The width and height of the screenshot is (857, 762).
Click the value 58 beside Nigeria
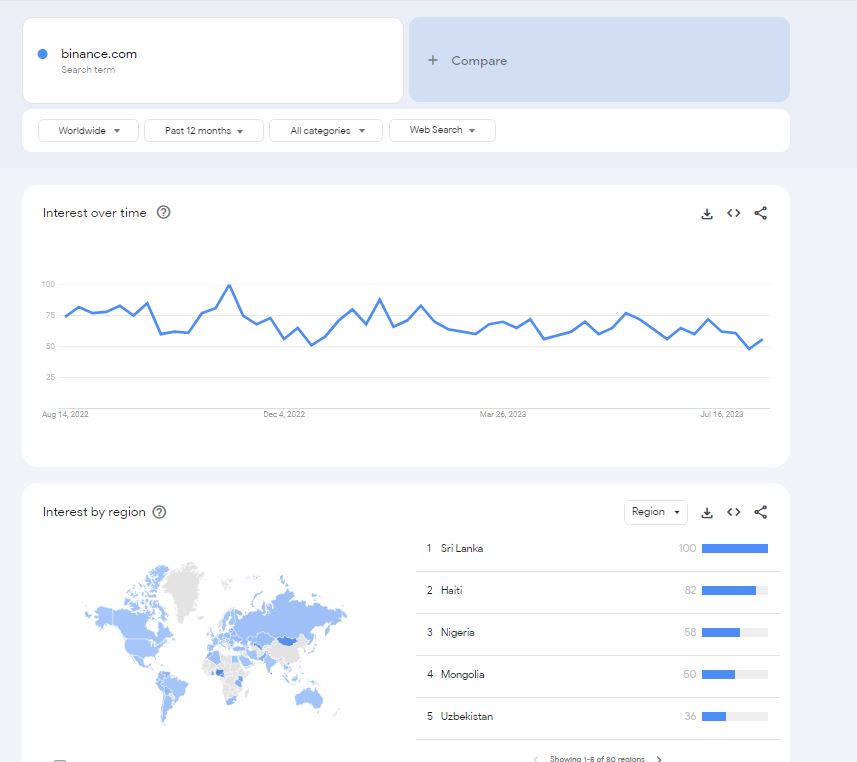point(690,632)
